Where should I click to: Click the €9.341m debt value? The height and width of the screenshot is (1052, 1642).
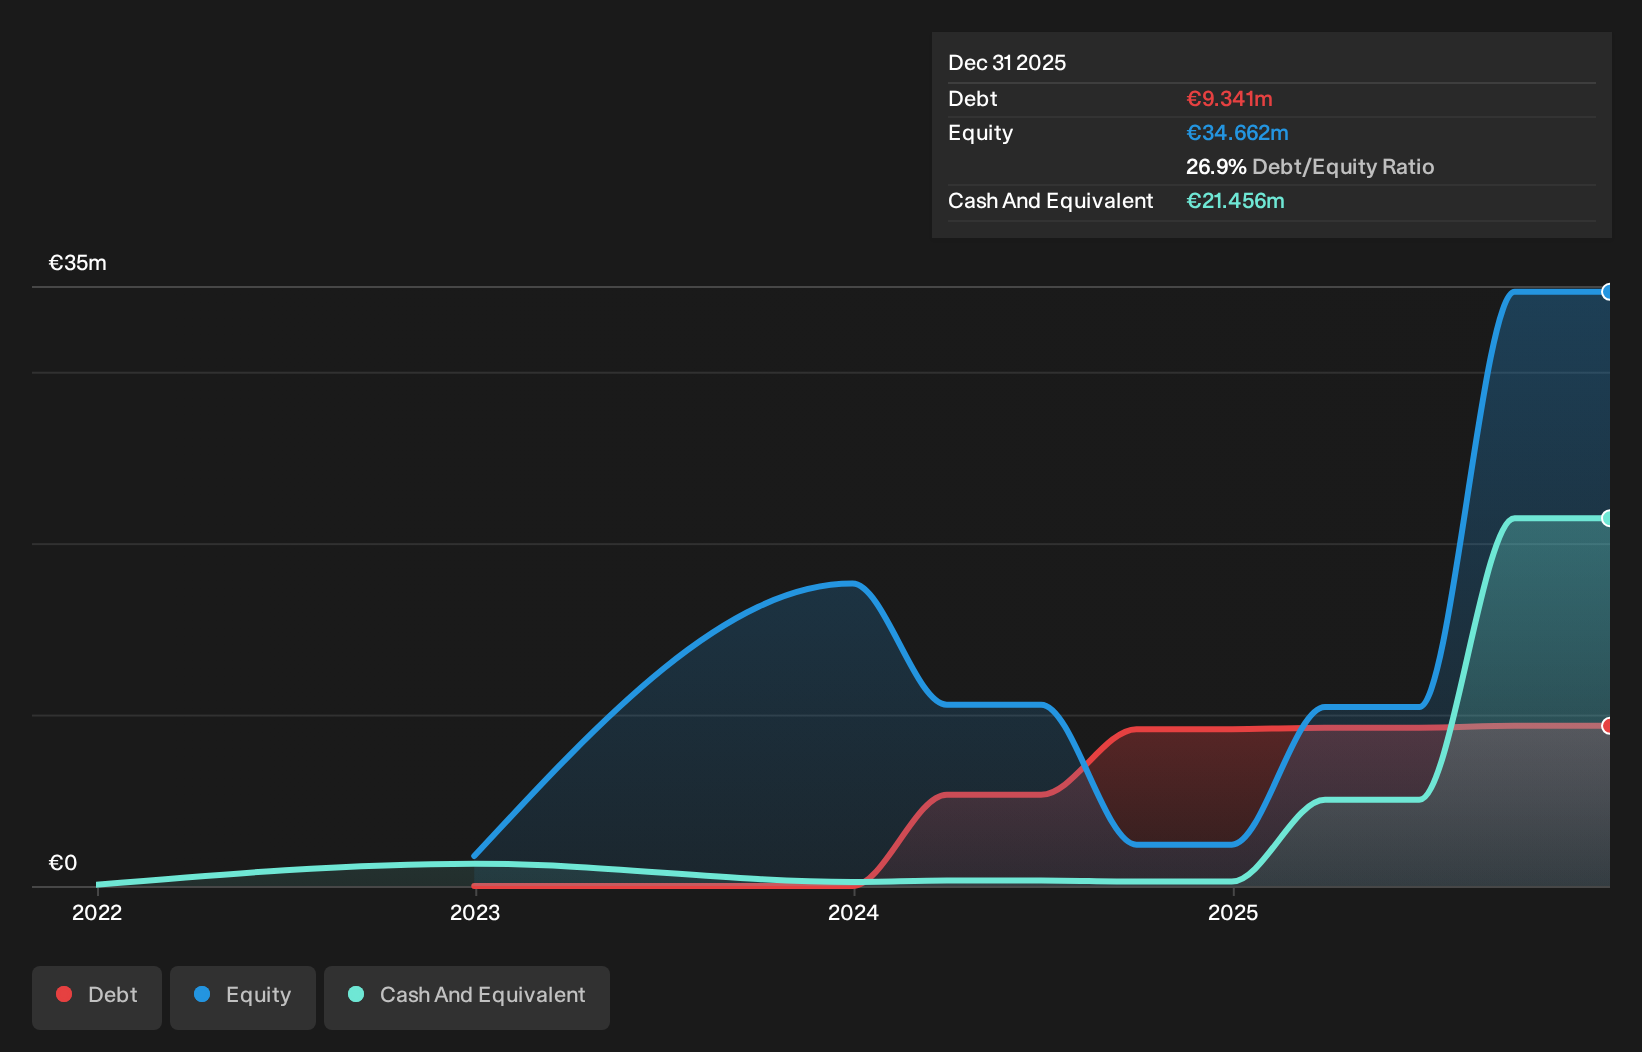[x=1229, y=99]
